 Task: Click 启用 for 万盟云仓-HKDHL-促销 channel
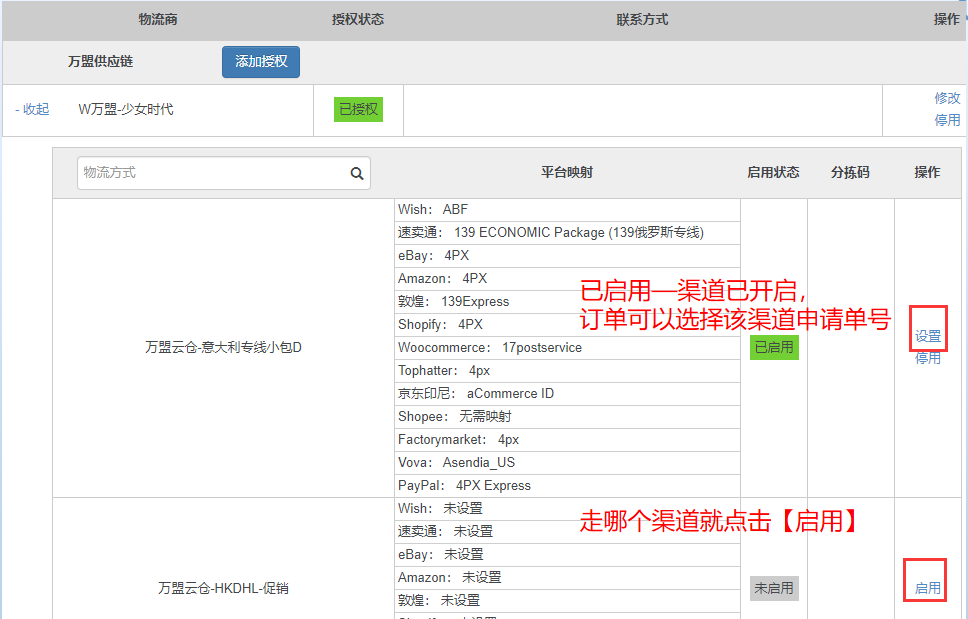click(928, 588)
